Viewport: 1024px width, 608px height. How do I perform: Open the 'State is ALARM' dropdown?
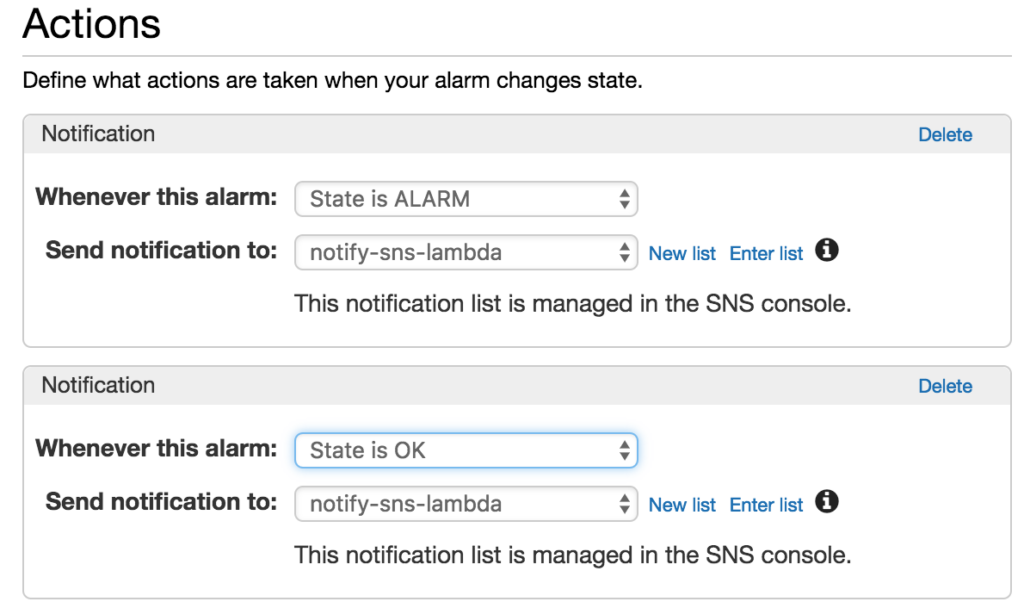pyautogui.click(x=466, y=199)
